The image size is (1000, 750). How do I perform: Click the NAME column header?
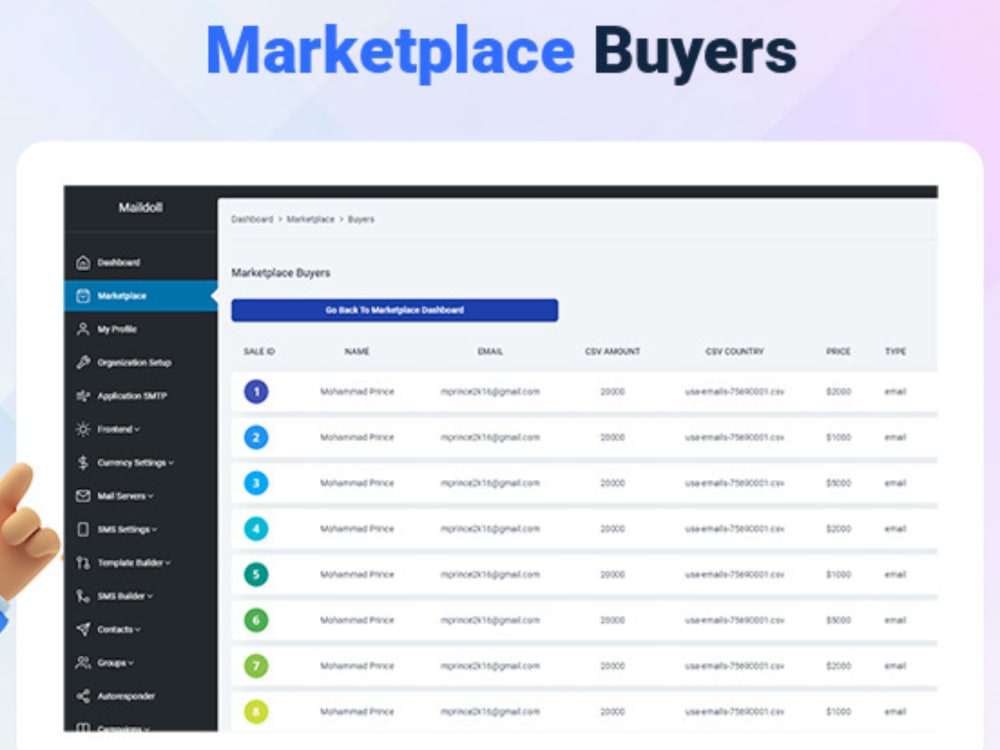tap(357, 351)
